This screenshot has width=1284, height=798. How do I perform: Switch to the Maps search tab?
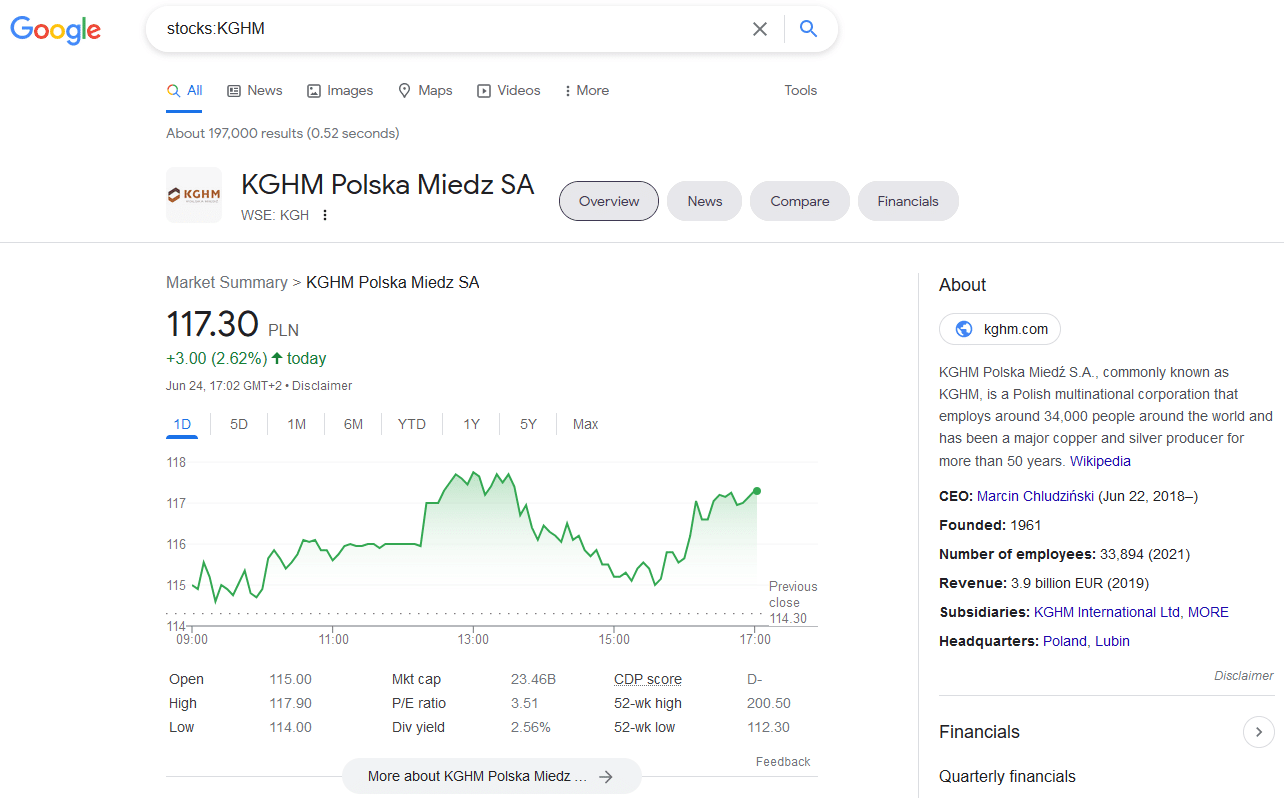coord(425,90)
